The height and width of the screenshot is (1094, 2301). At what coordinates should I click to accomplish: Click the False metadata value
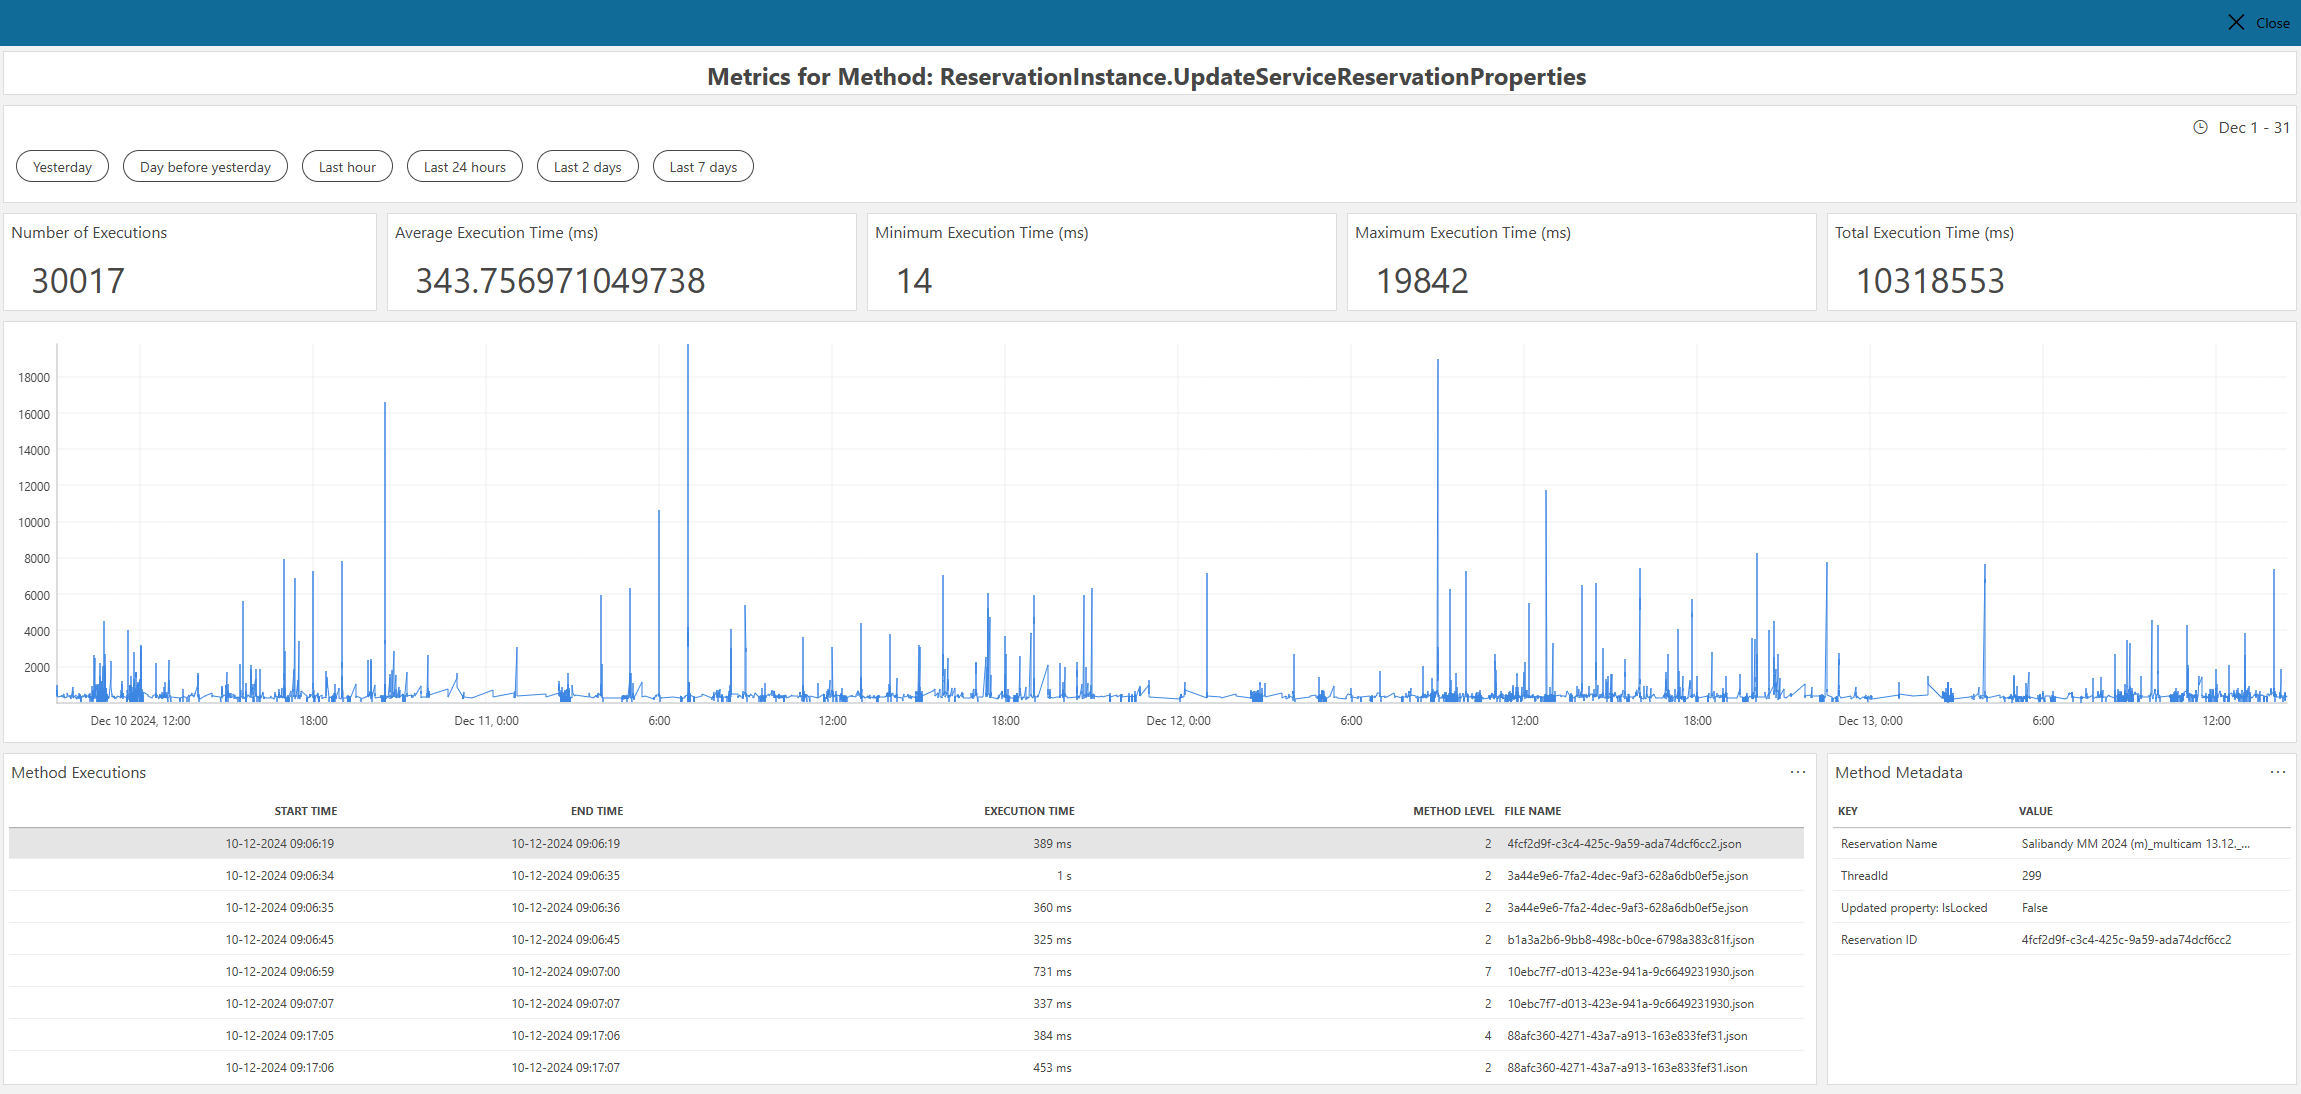(2034, 907)
